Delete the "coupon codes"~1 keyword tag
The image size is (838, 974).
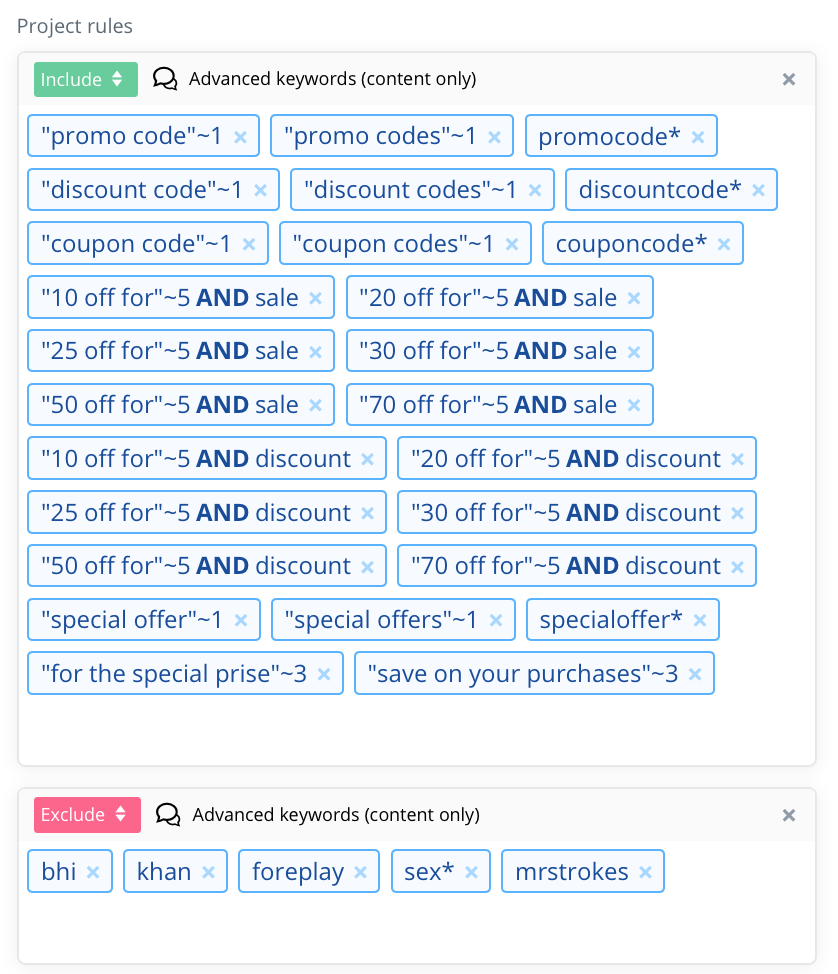pyautogui.click(x=512, y=244)
